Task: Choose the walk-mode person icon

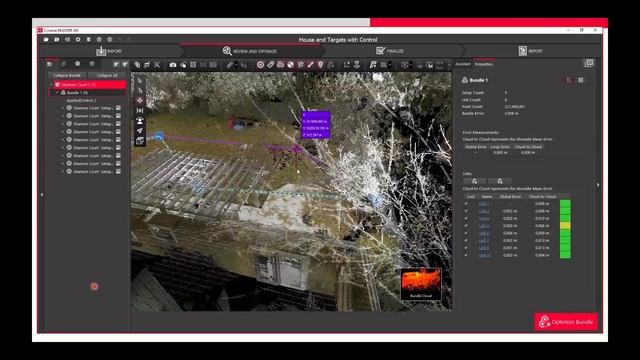Action: click(x=140, y=120)
